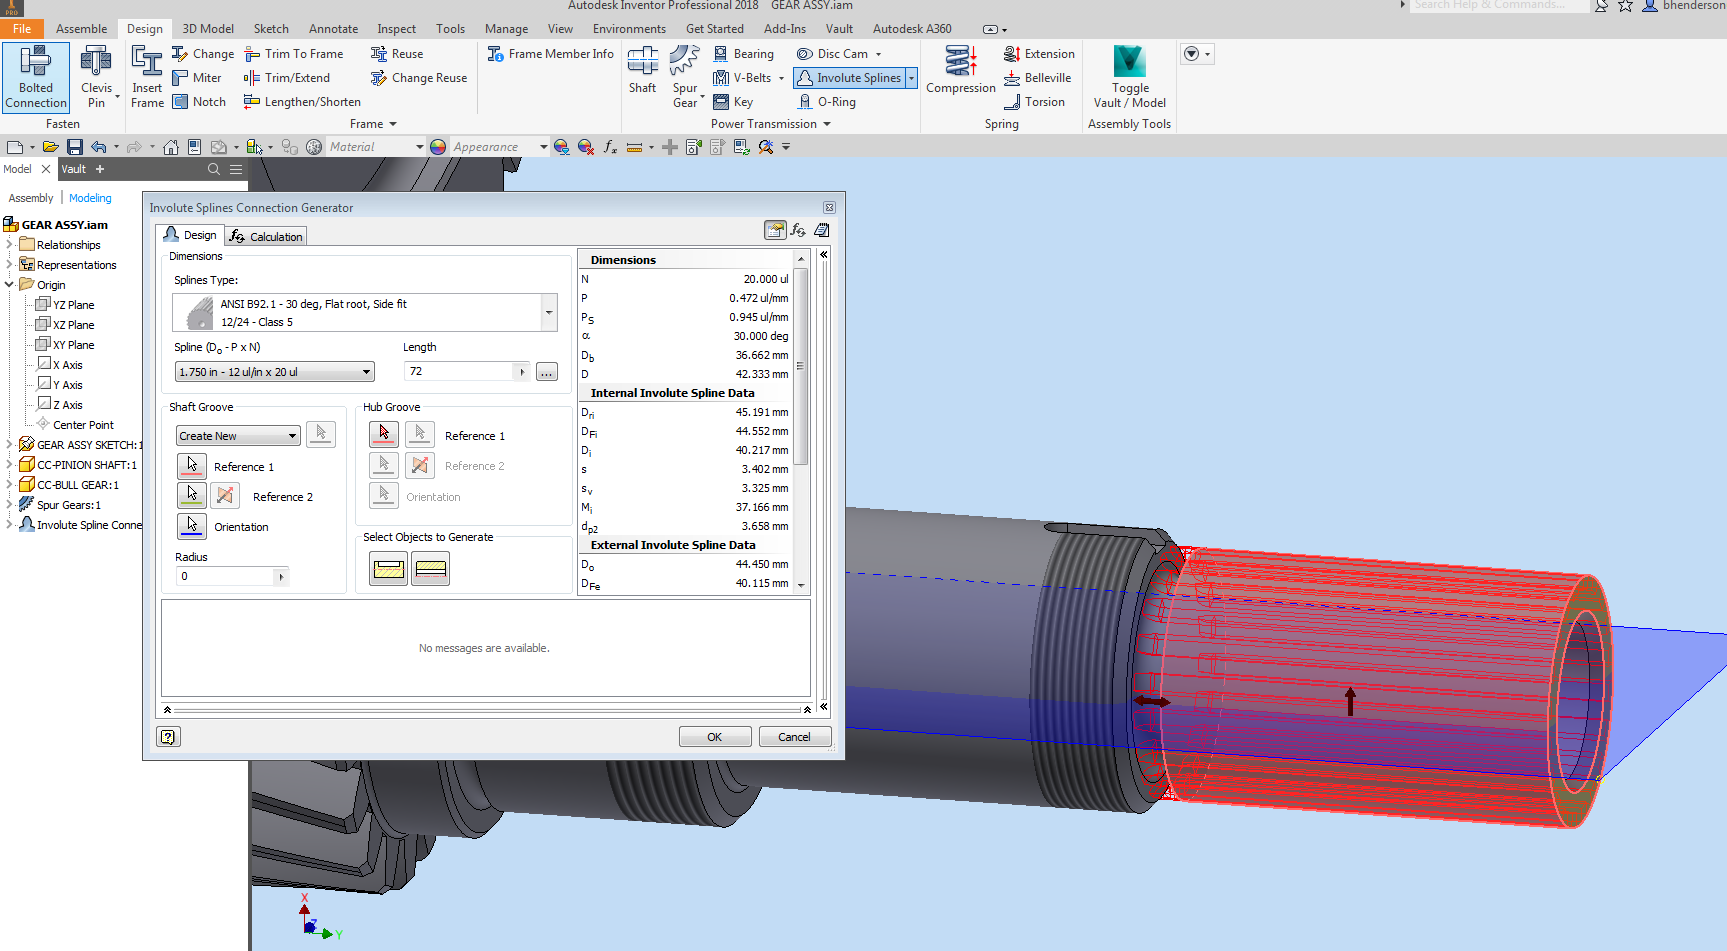Open the File menu

[22, 29]
